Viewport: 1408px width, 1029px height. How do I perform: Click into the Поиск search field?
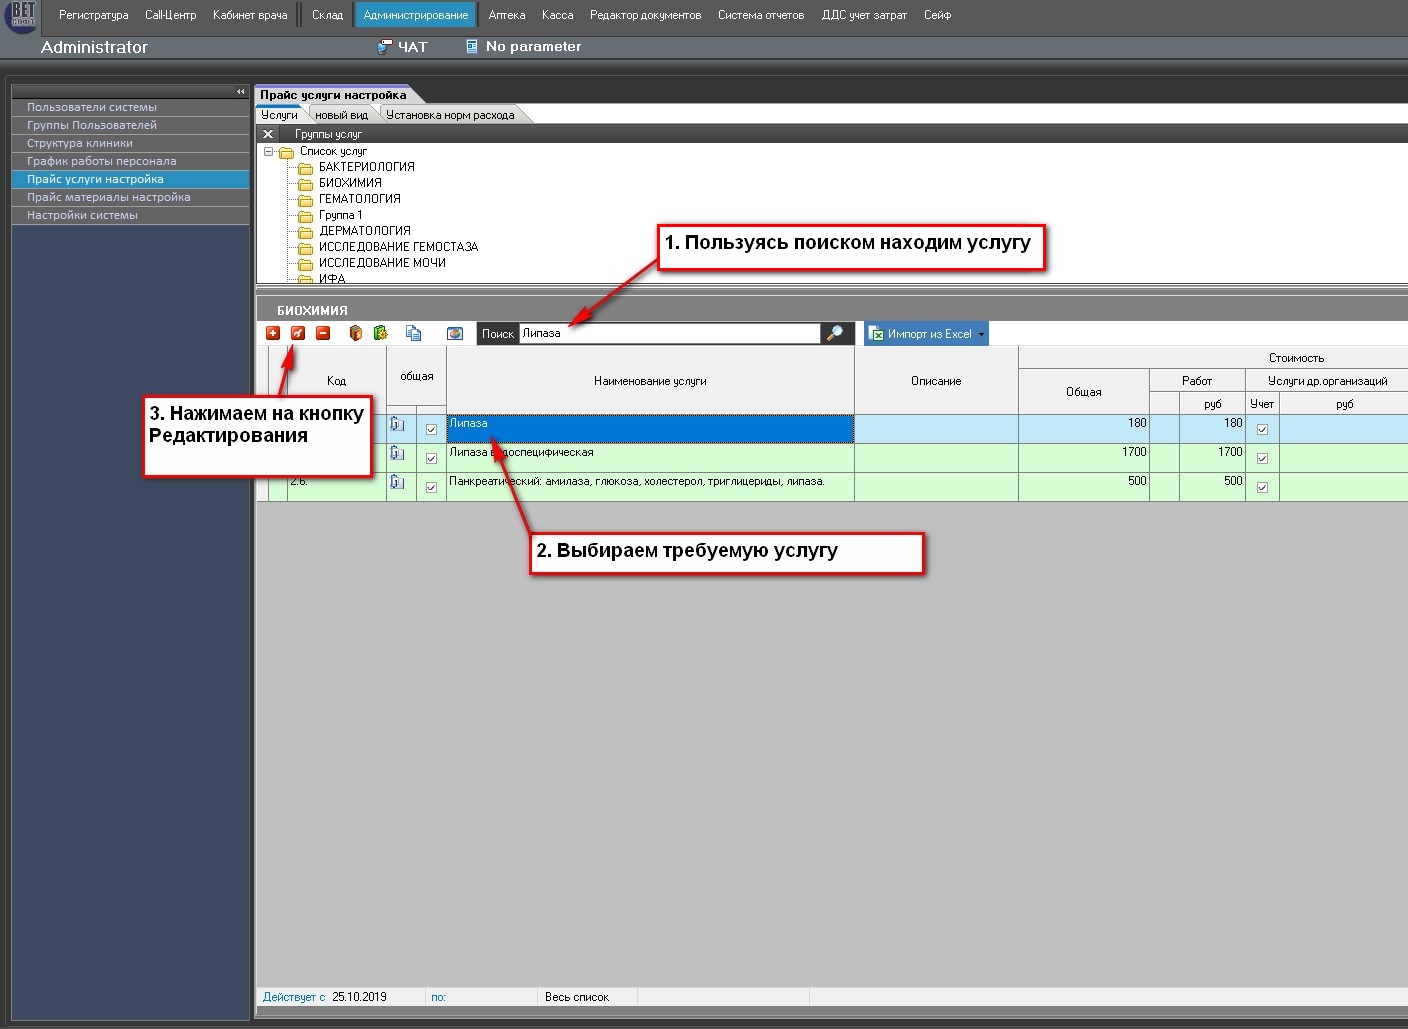pos(668,334)
